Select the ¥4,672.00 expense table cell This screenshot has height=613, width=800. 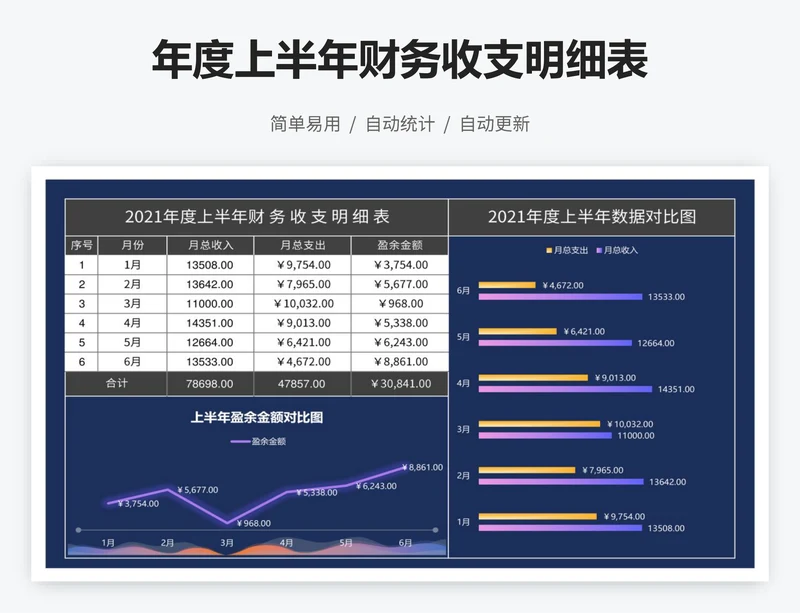click(303, 362)
